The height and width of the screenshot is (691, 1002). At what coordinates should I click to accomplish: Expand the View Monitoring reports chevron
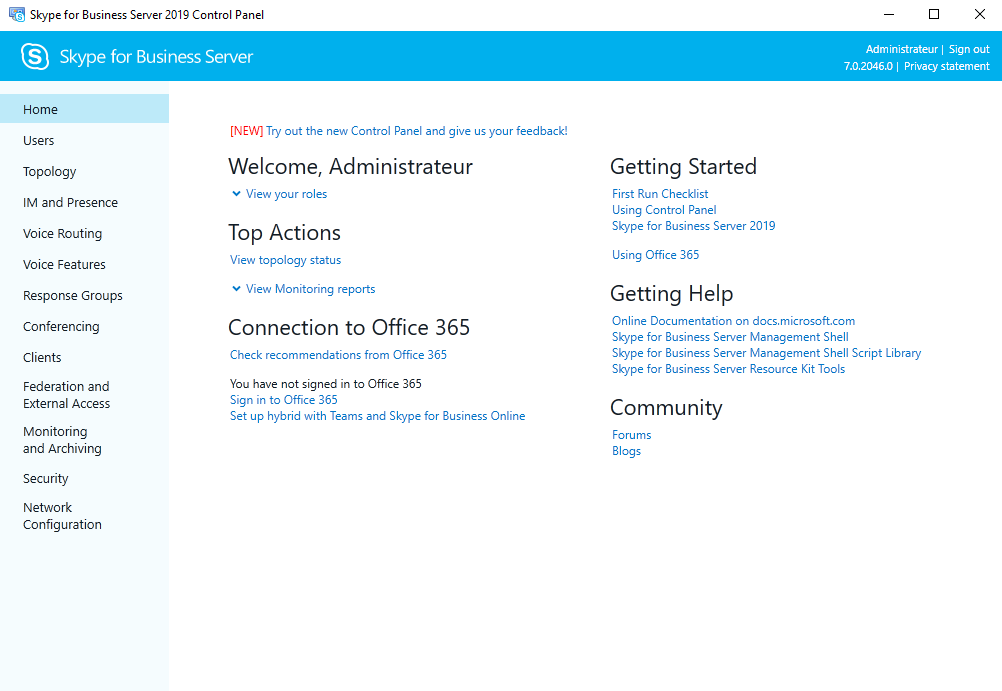[236, 289]
